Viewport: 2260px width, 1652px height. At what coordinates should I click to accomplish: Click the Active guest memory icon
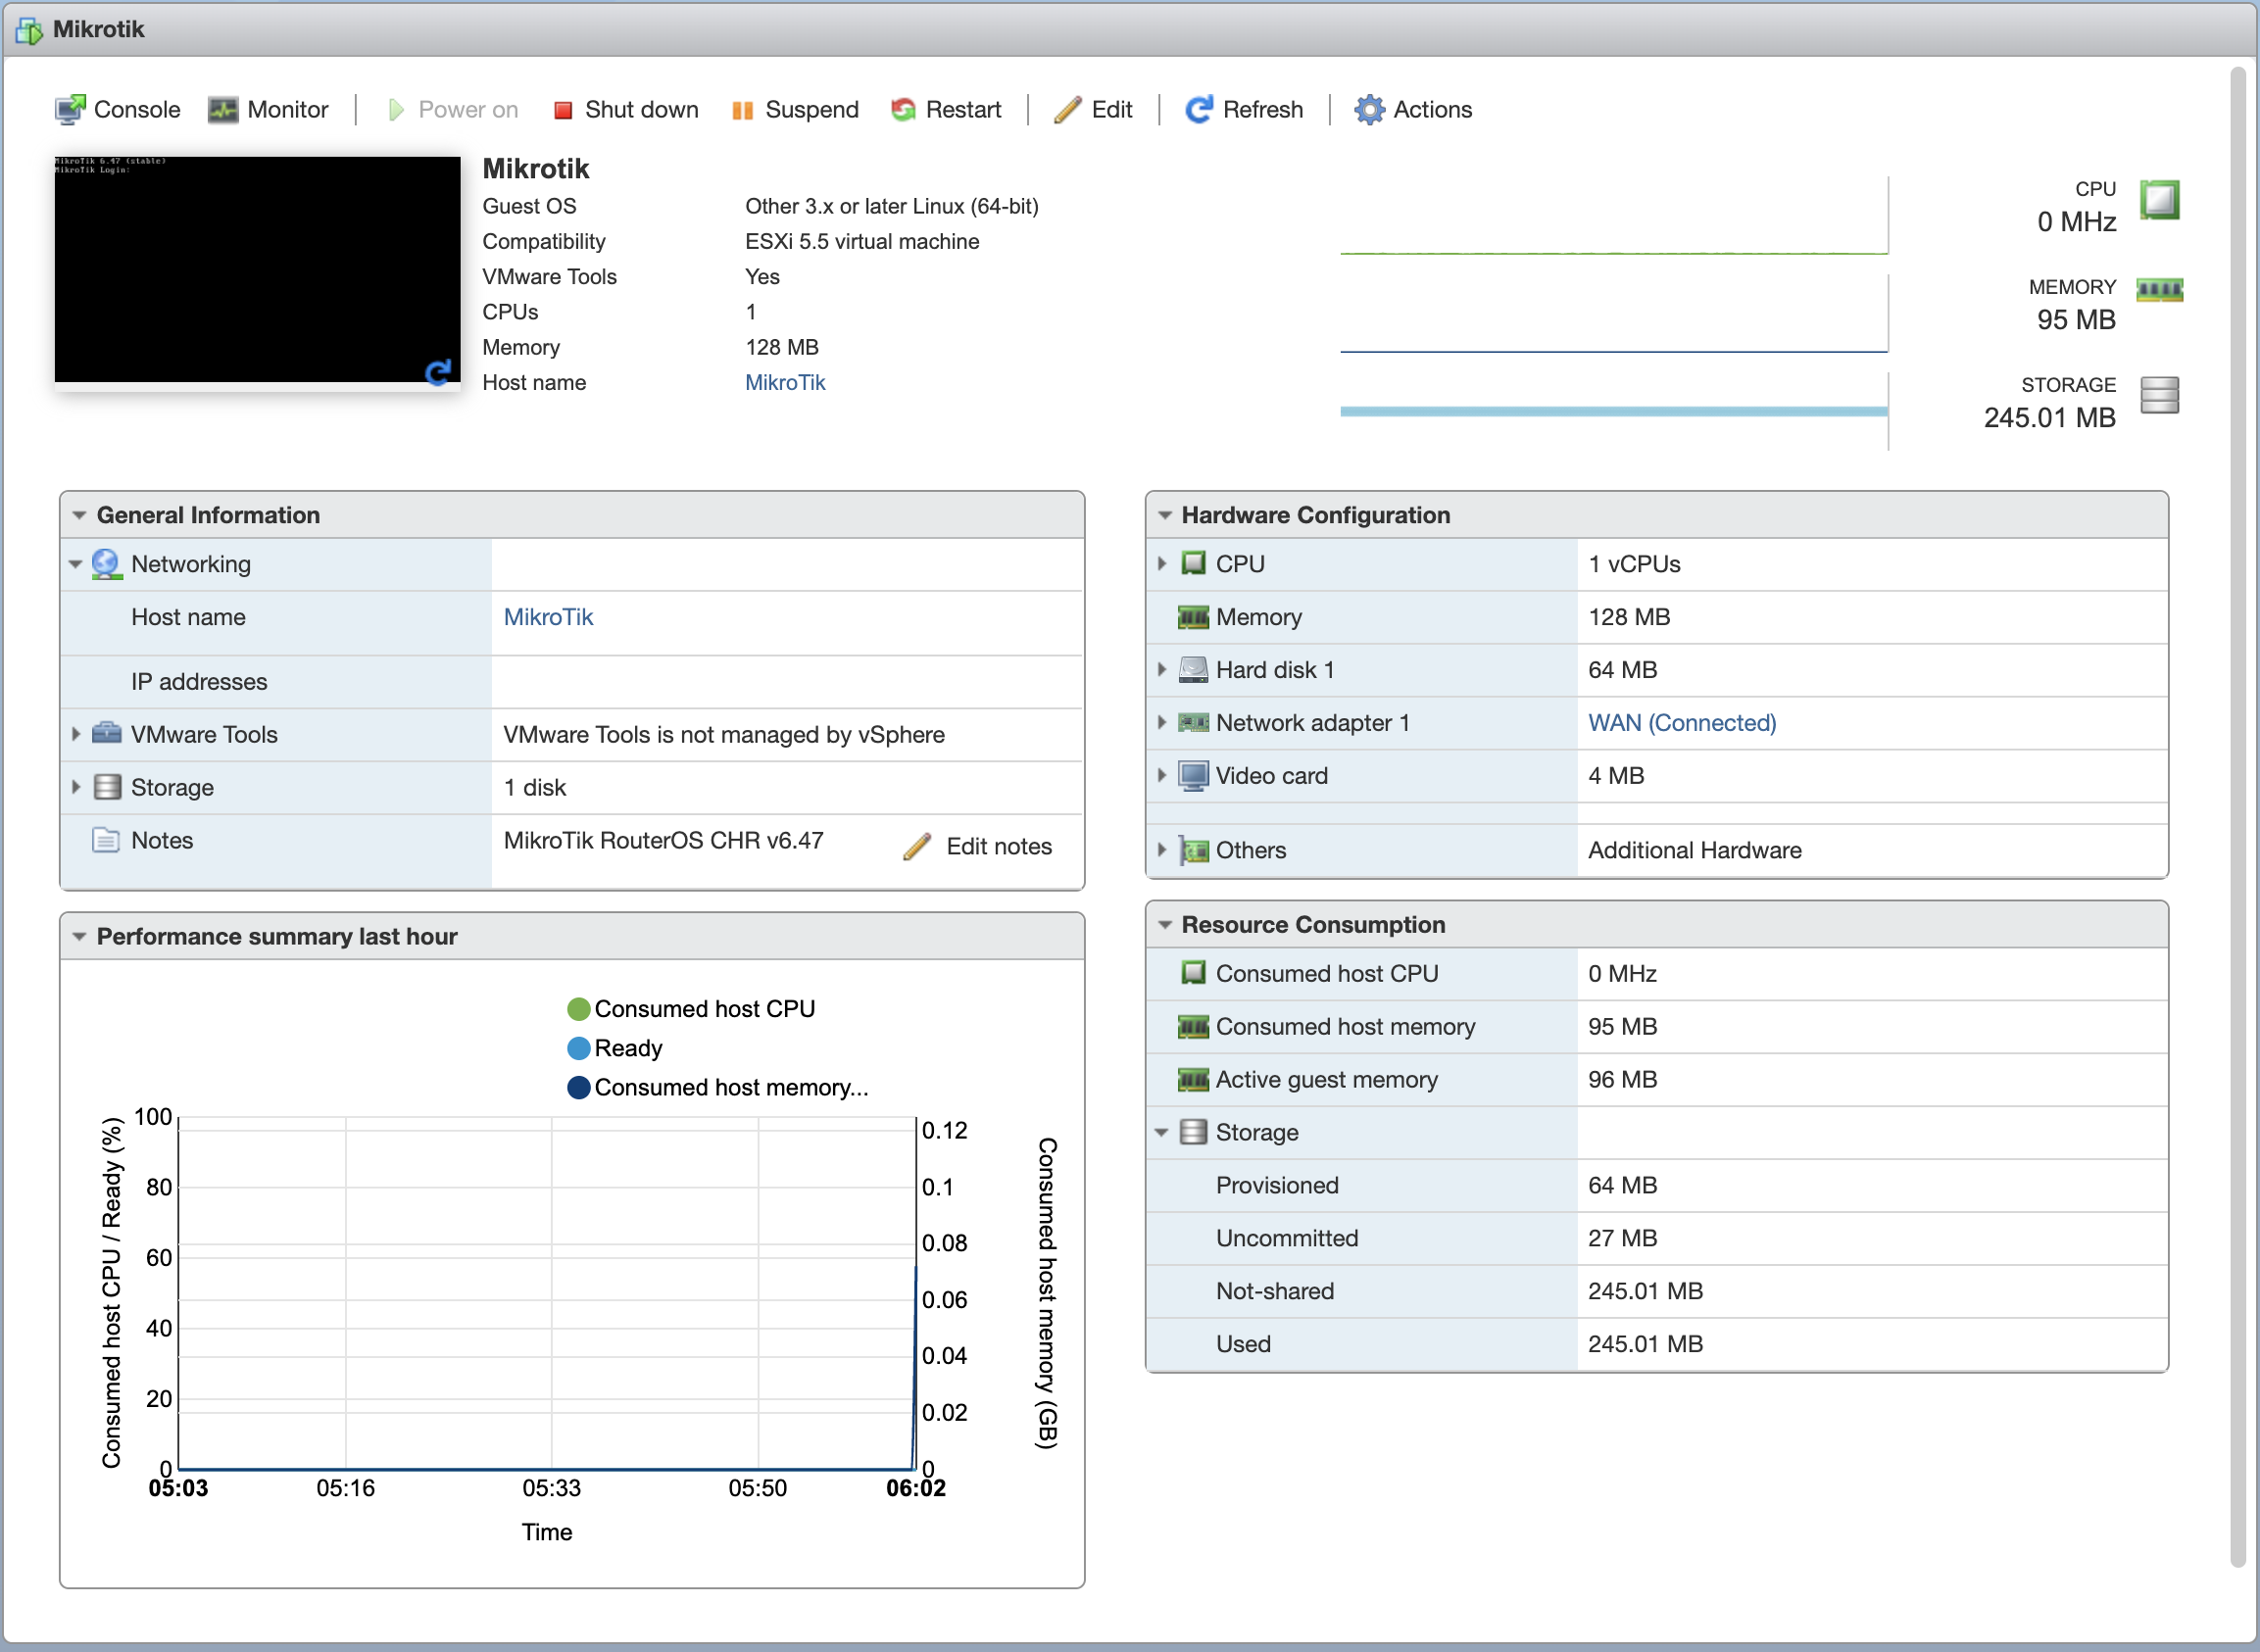1193,1080
